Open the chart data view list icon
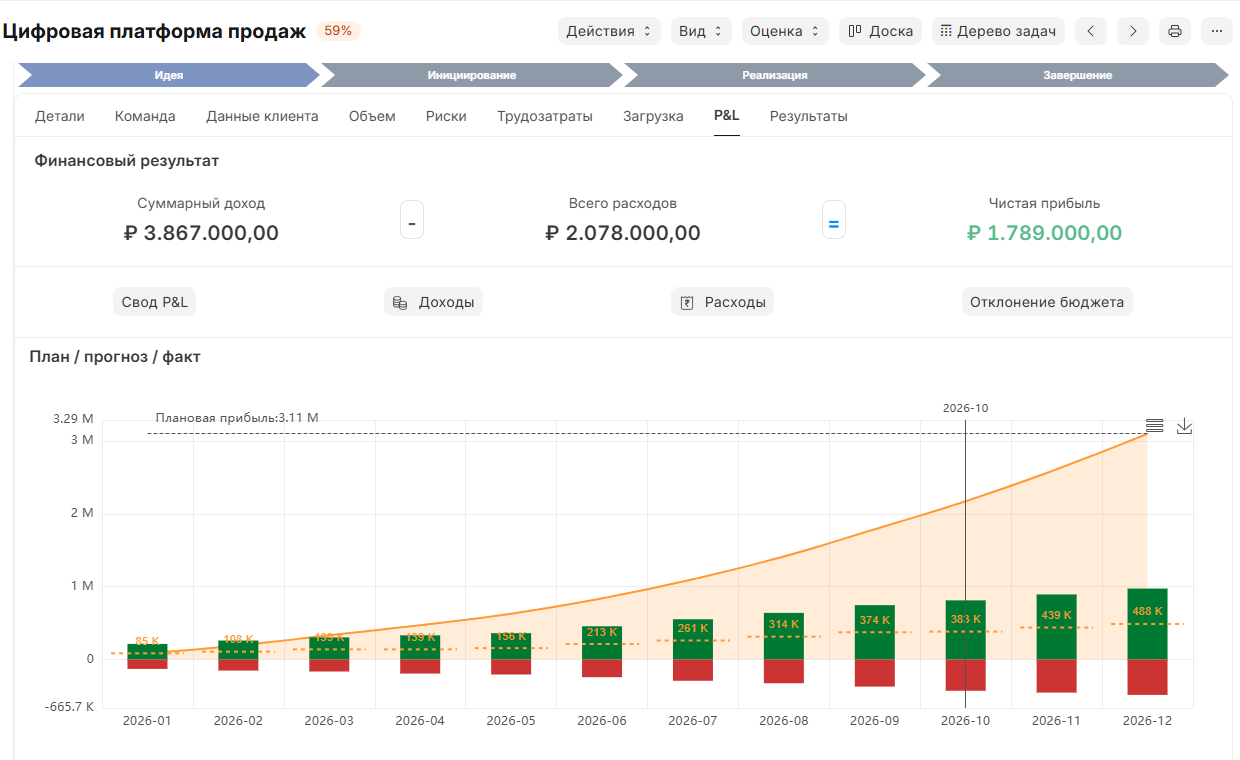Image resolution: width=1240 pixels, height=760 pixels. pos(1154,425)
